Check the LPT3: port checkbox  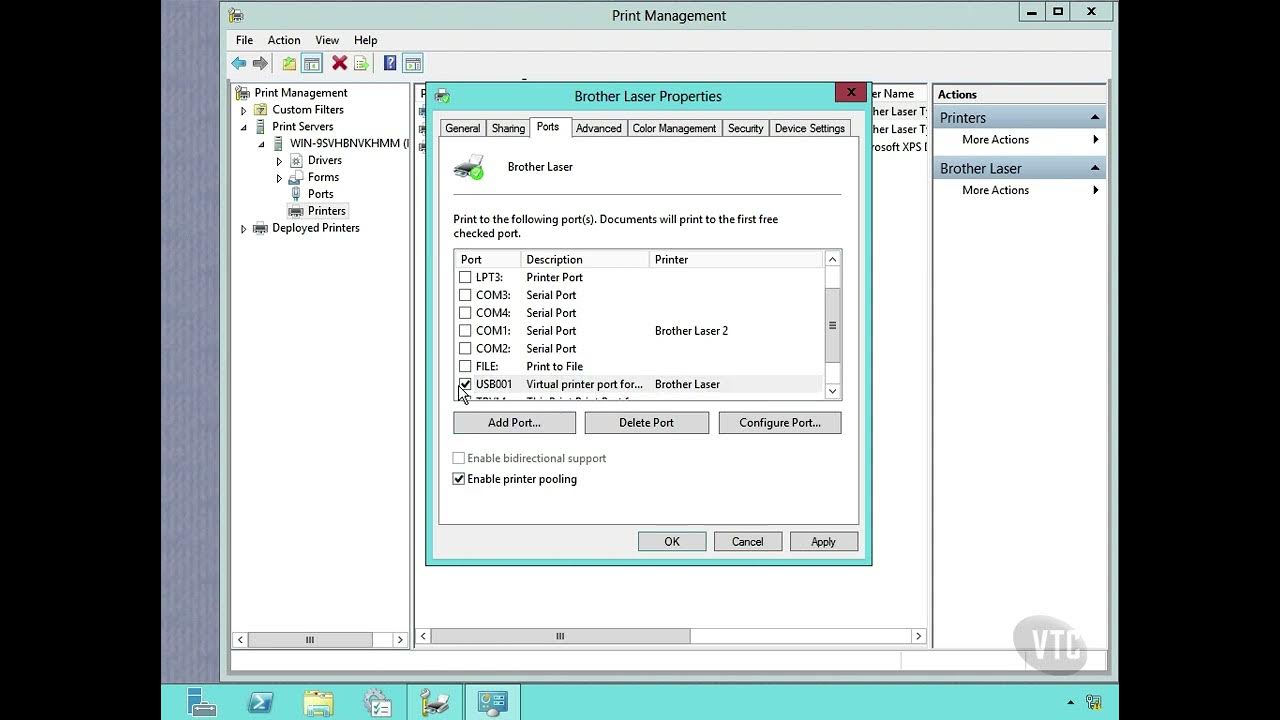(x=465, y=277)
